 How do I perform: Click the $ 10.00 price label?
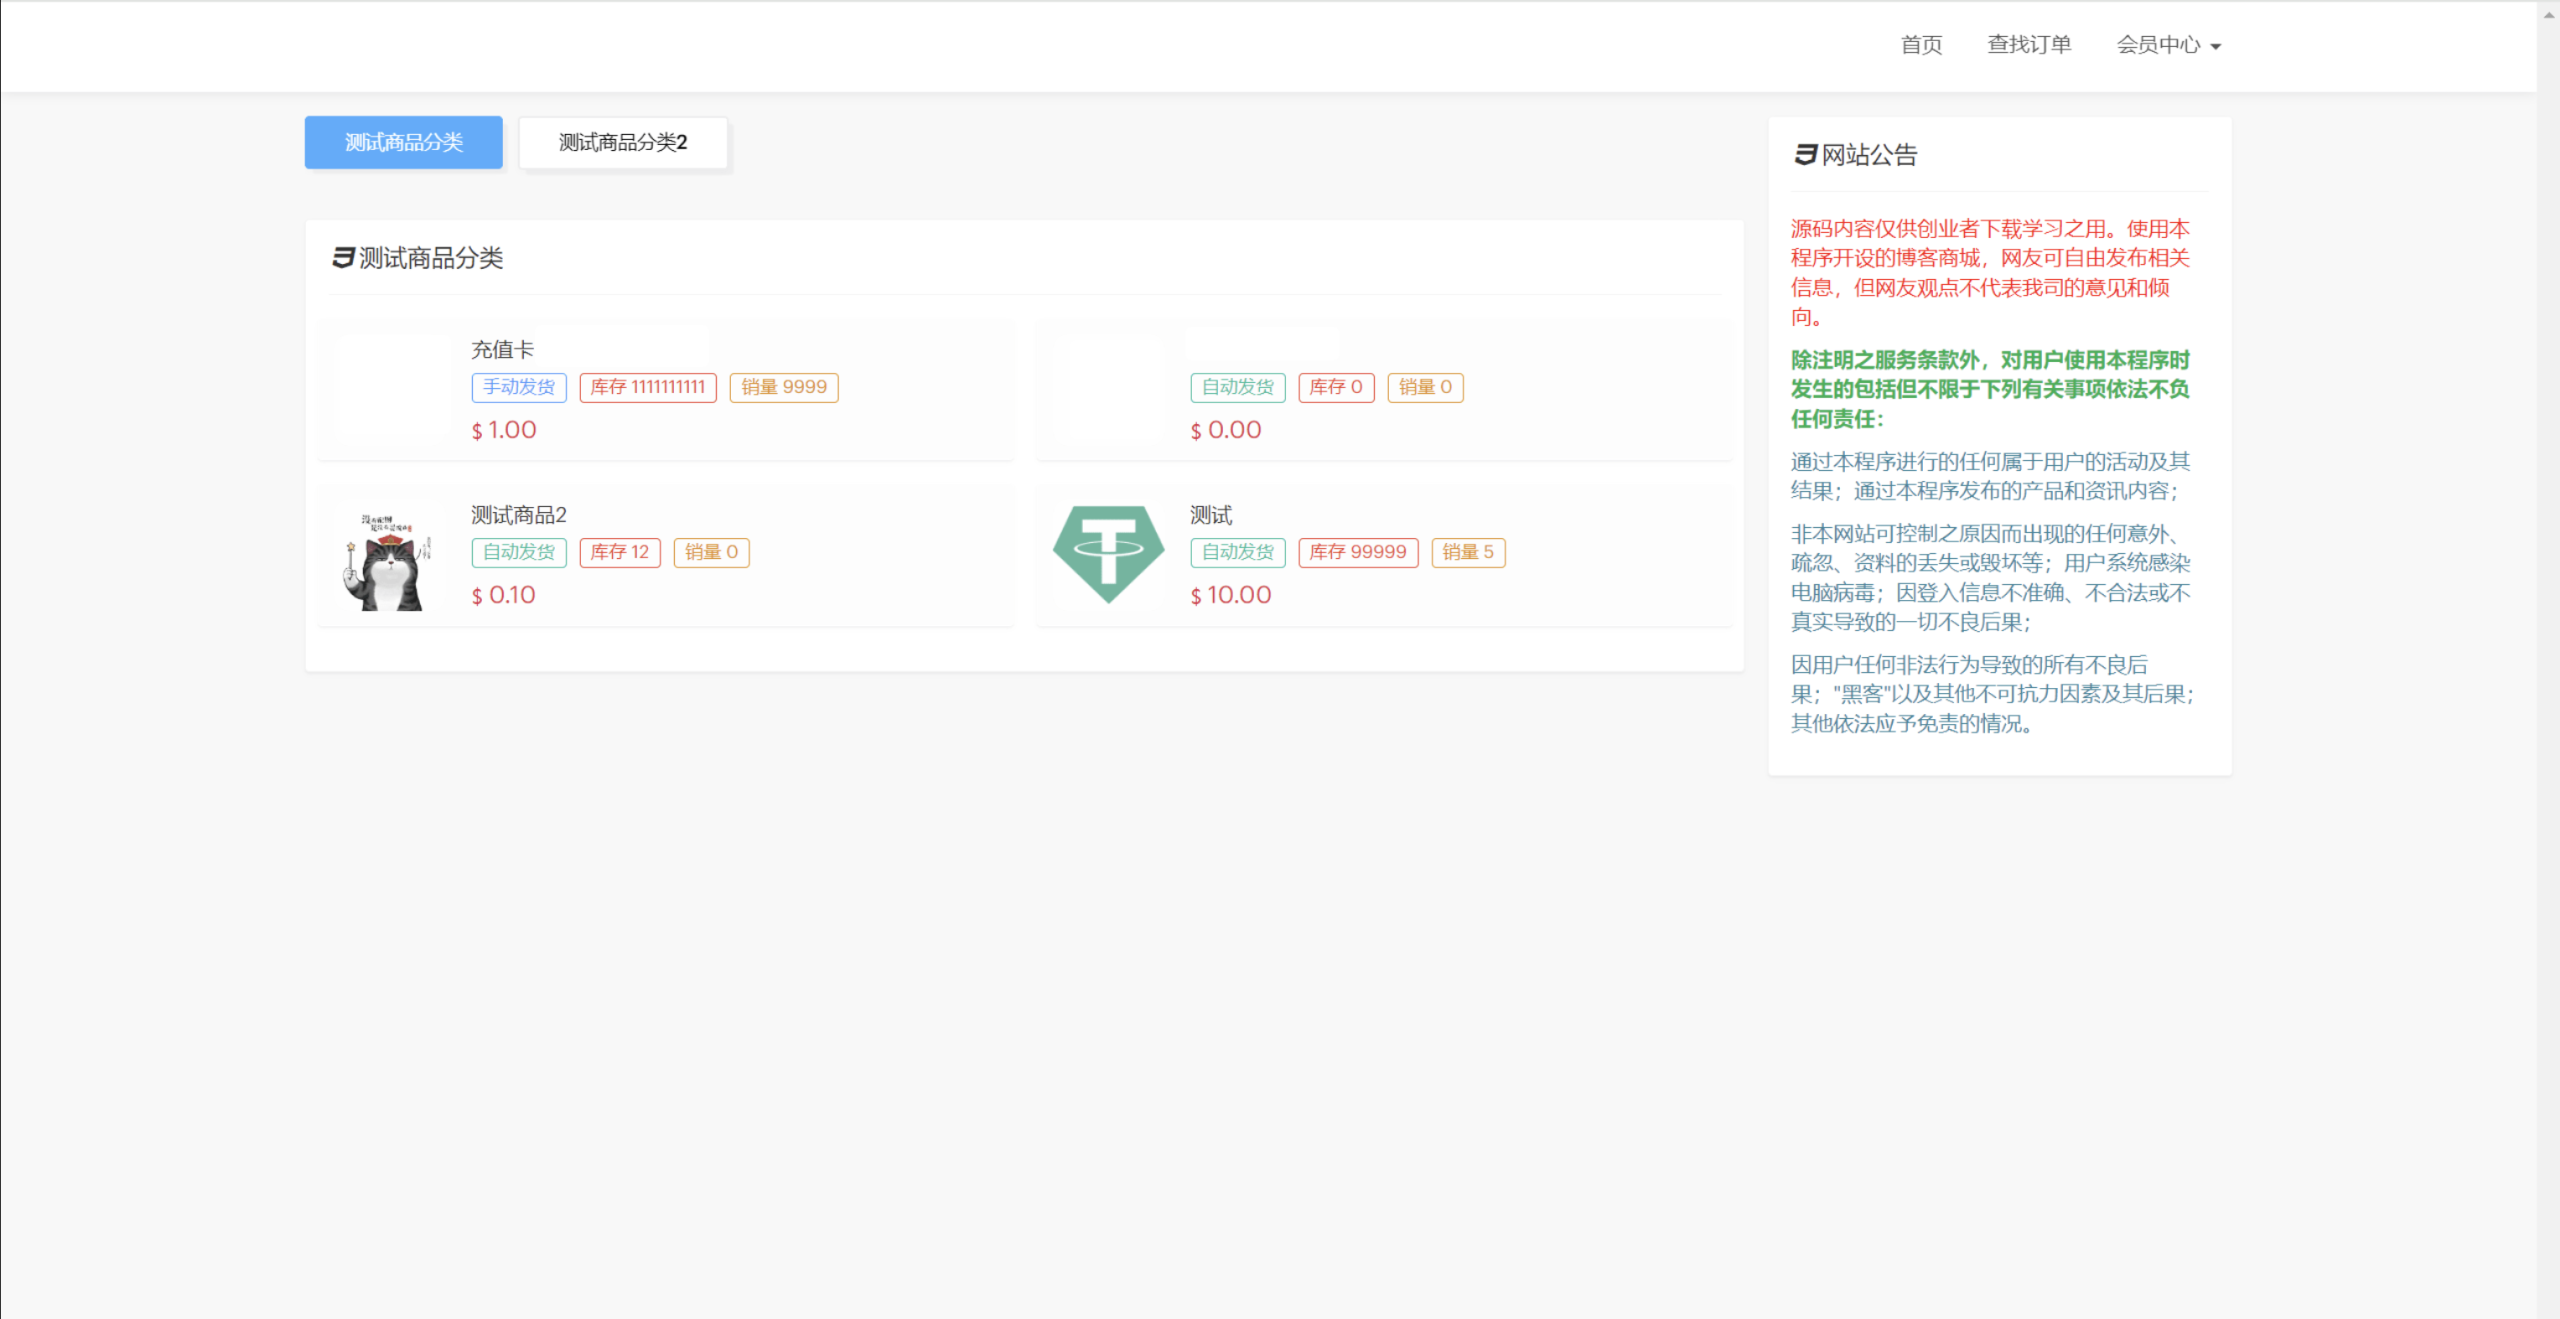pos(1231,595)
